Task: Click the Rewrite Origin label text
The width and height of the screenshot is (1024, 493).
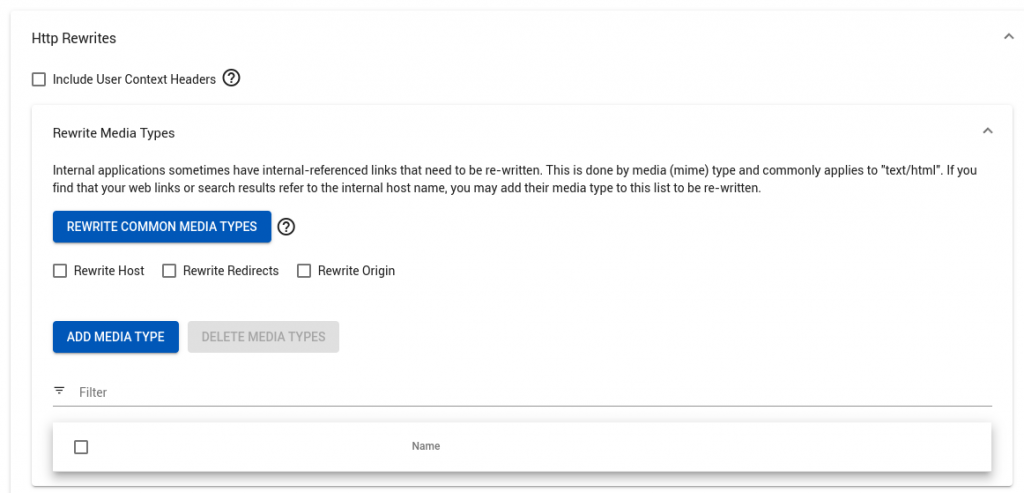Action: pyautogui.click(x=356, y=271)
